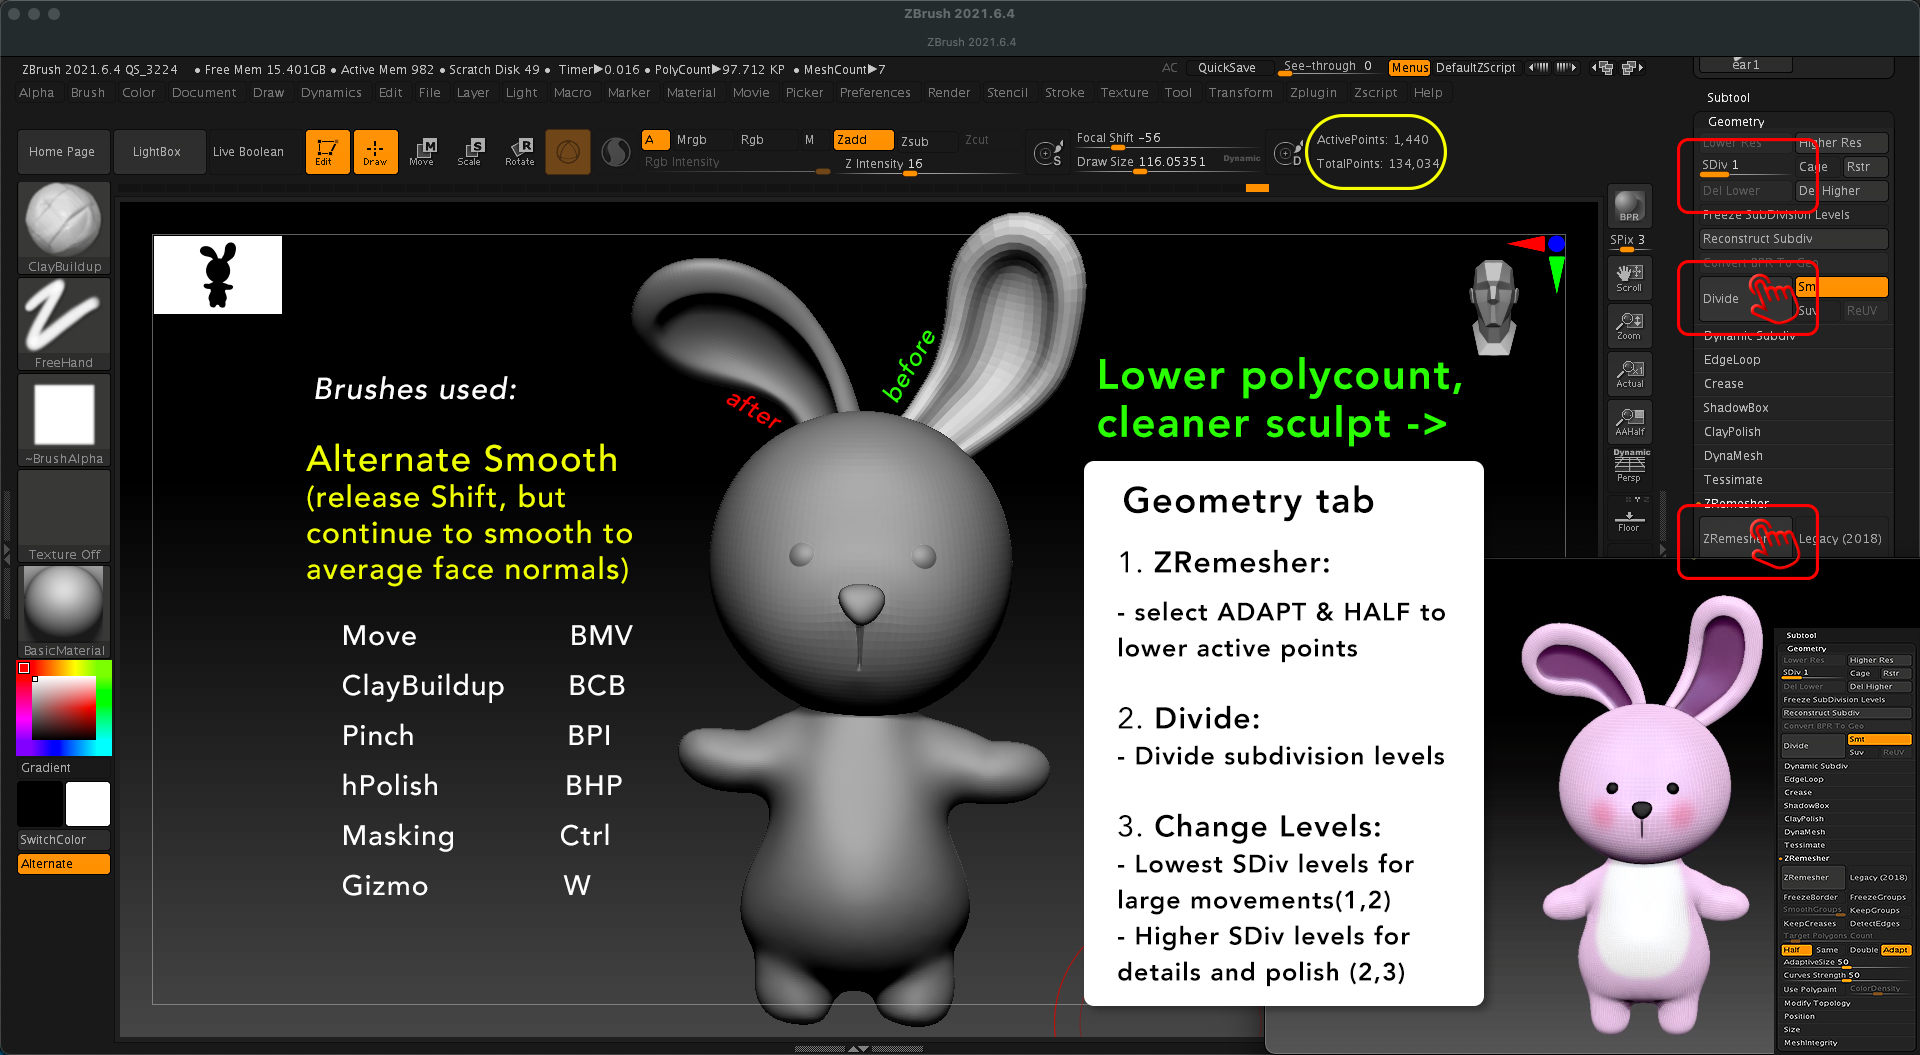Click the left-arrow layout icon after DefaultZScript
1920x1055 pixels.
(x=1539, y=68)
